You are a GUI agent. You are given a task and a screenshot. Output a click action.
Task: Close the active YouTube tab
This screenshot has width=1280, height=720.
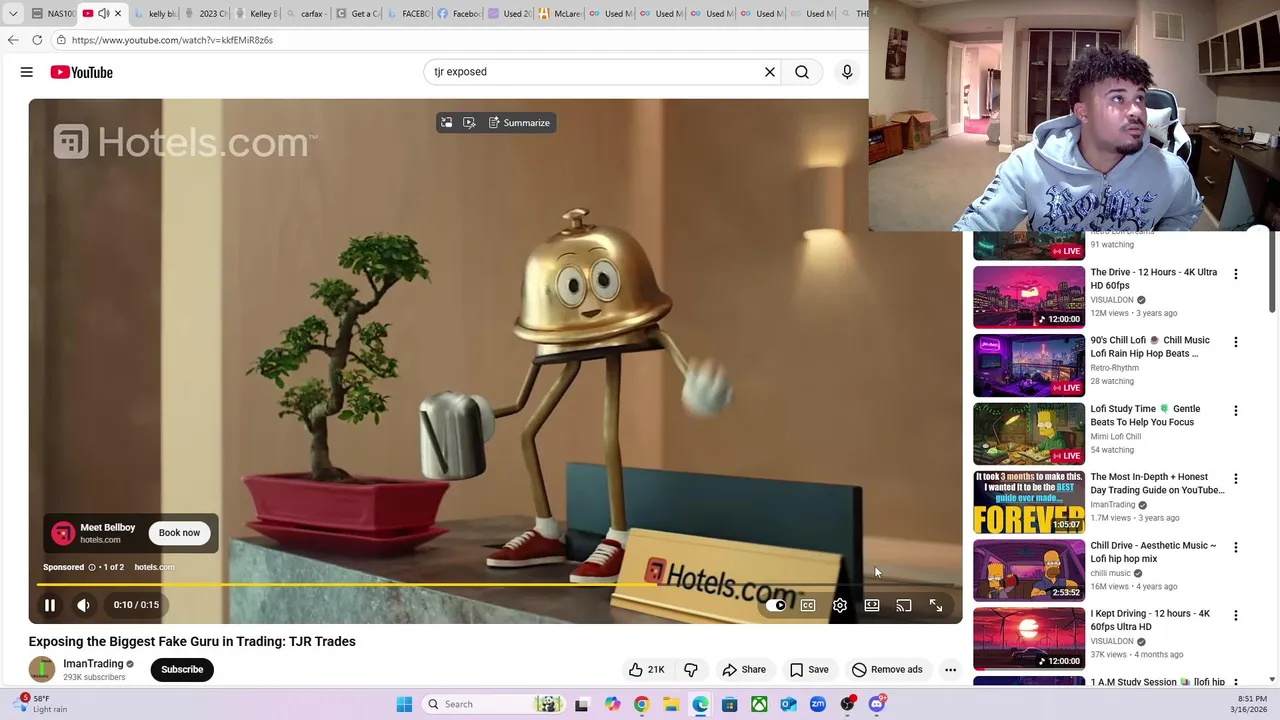[118, 14]
